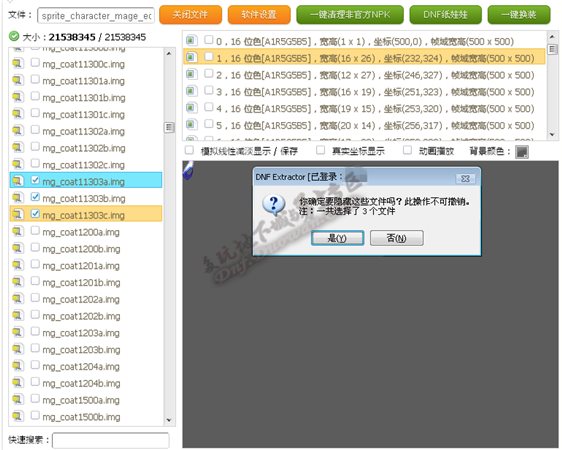Select frame row 0 with 宽高(1 x 1)
The width and height of the screenshot is (562, 450).
(365, 41)
